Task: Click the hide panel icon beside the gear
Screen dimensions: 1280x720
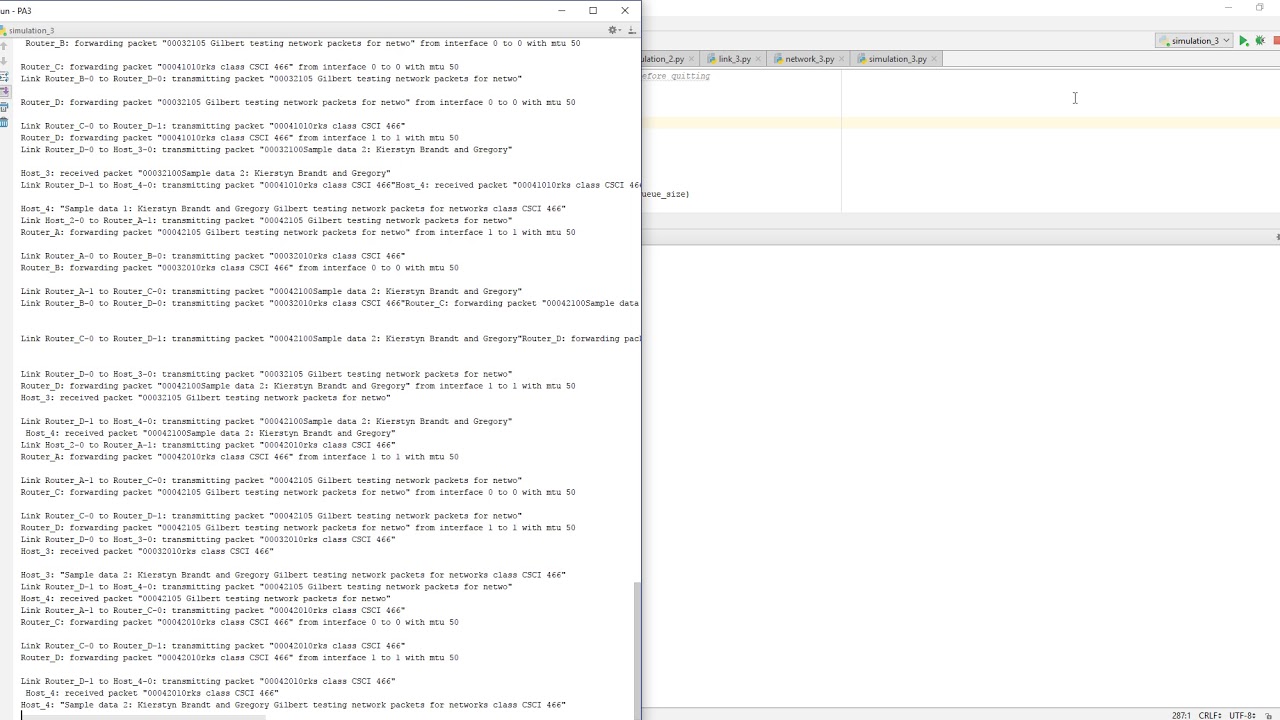Action: pyautogui.click(x=631, y=30)
